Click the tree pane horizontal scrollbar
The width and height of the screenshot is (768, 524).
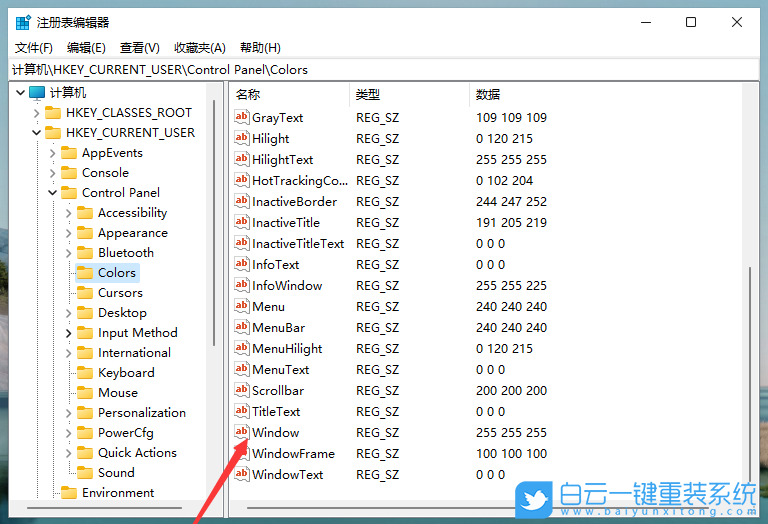click(x=104, y=508)
